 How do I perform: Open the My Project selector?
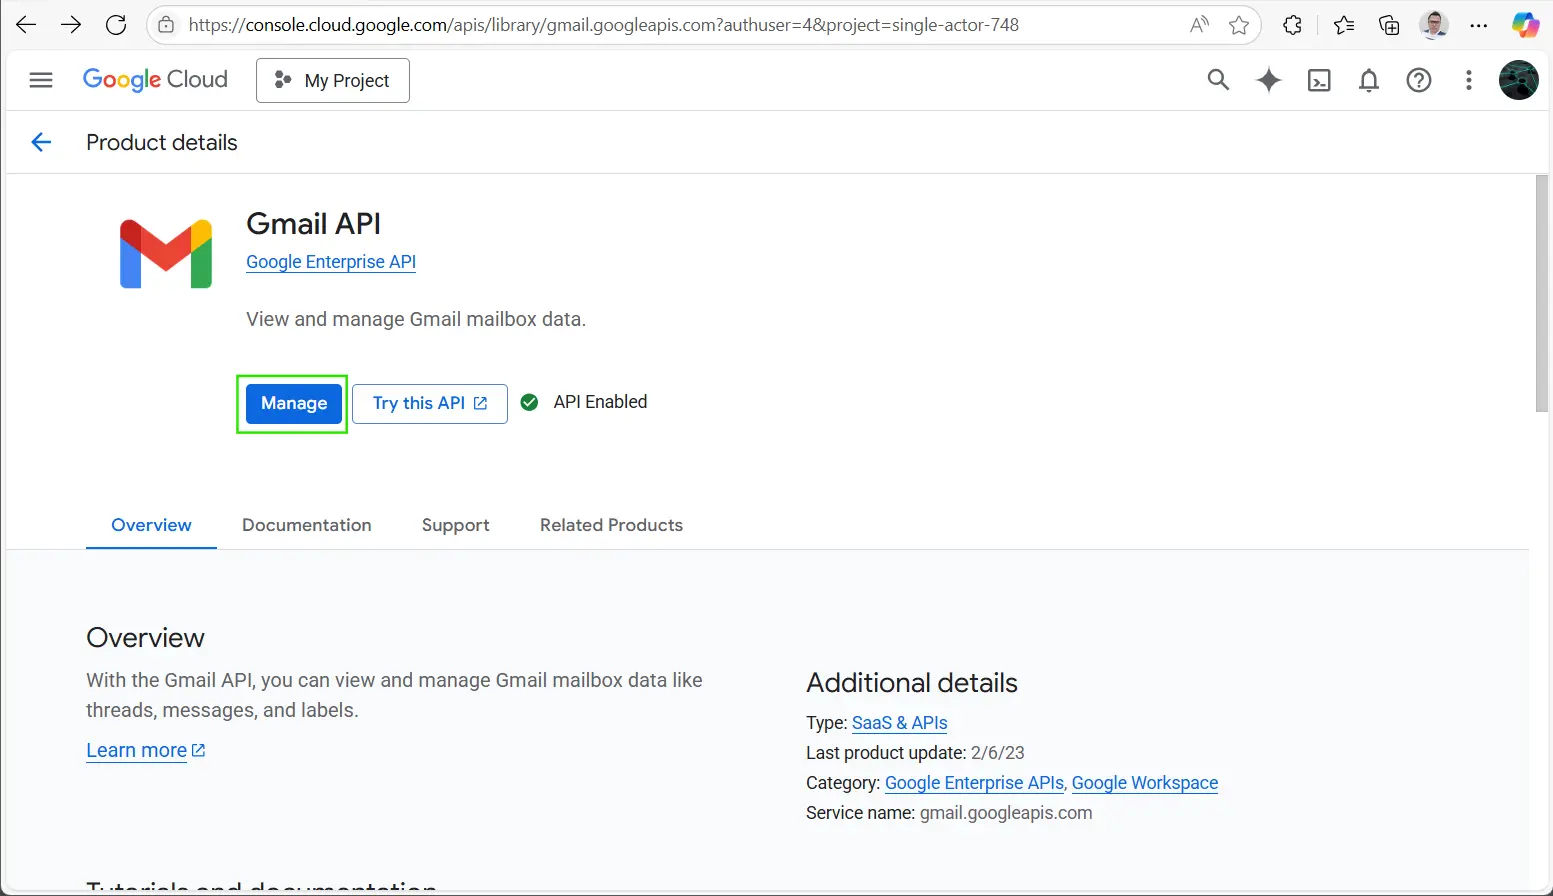333,81
